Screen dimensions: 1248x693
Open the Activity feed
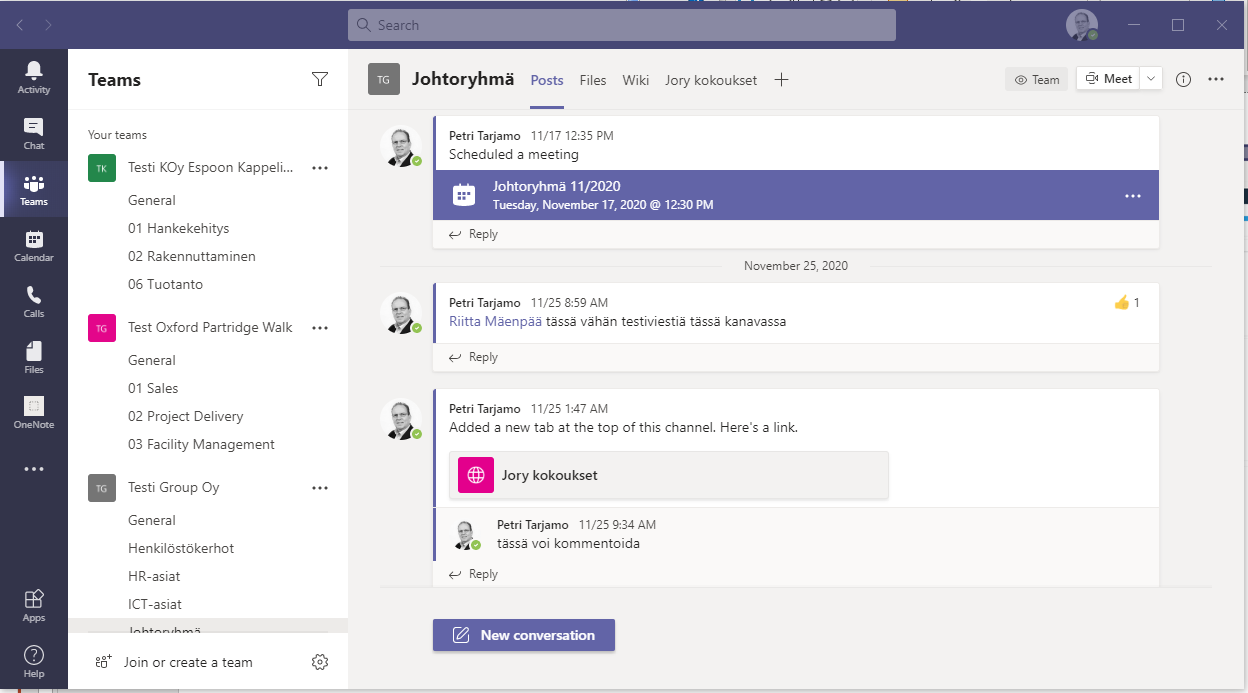pyautogui.click(x=34, y=77)
